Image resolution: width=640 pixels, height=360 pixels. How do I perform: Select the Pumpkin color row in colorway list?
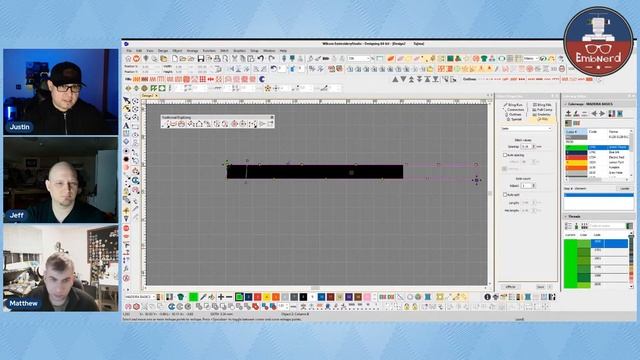tap(597, 167)
